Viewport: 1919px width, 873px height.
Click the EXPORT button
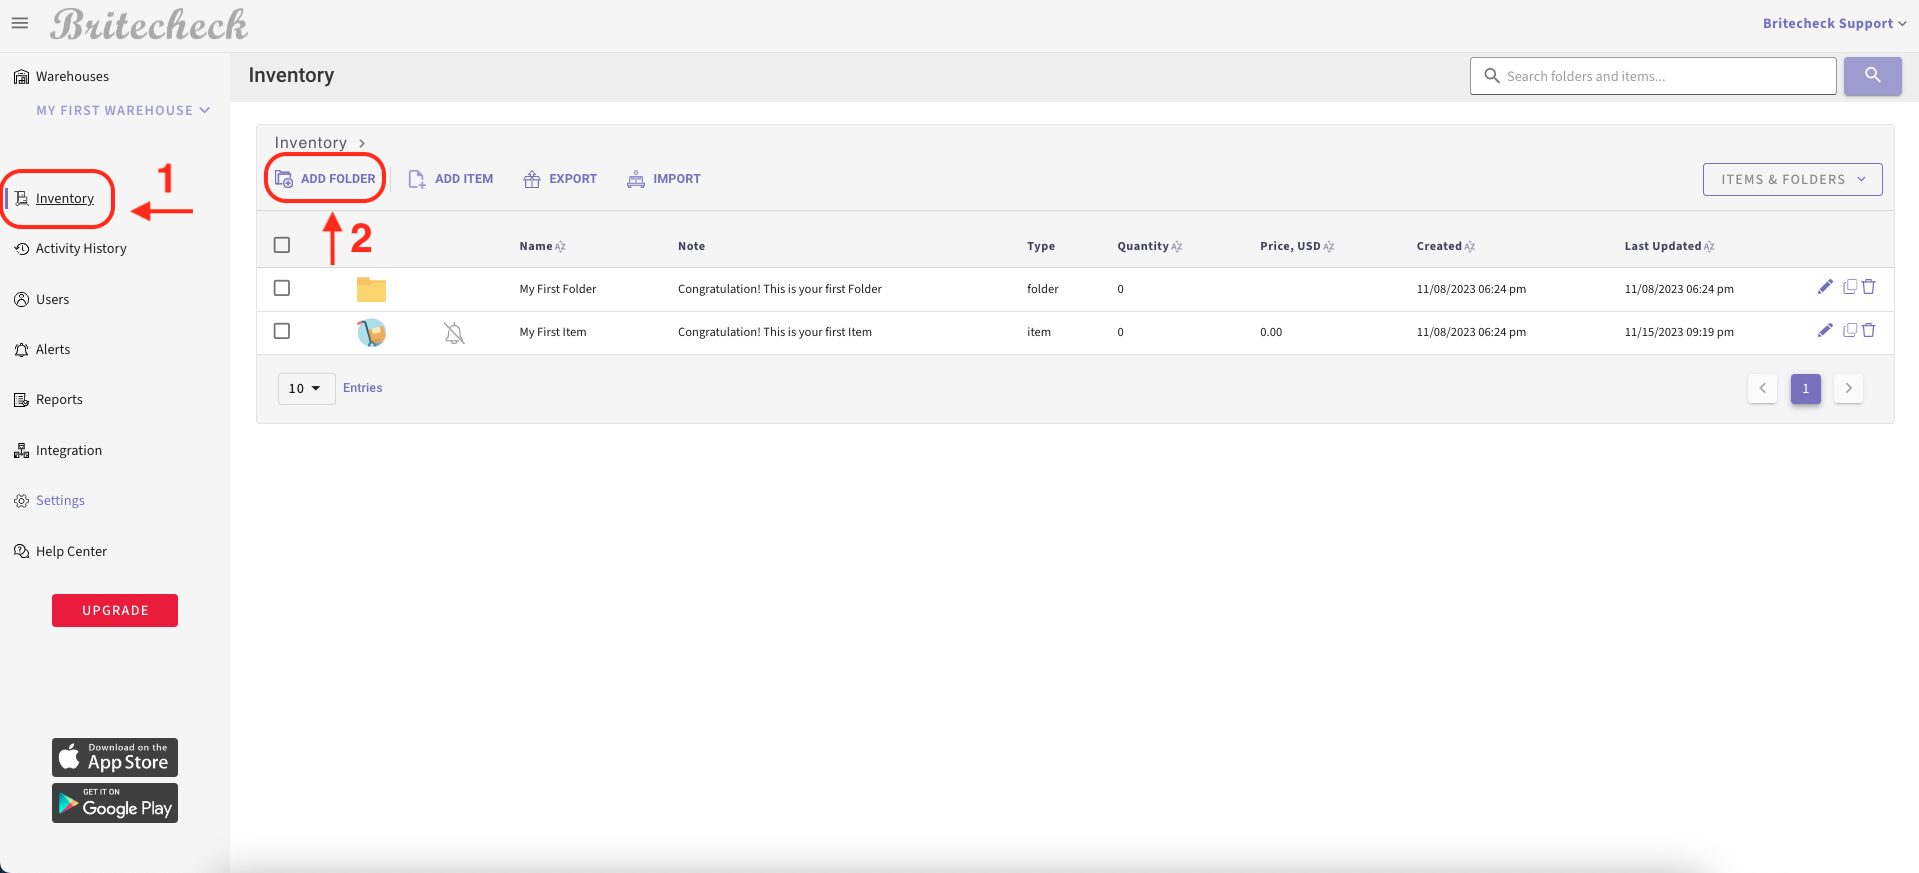click(x=560, y=179)
